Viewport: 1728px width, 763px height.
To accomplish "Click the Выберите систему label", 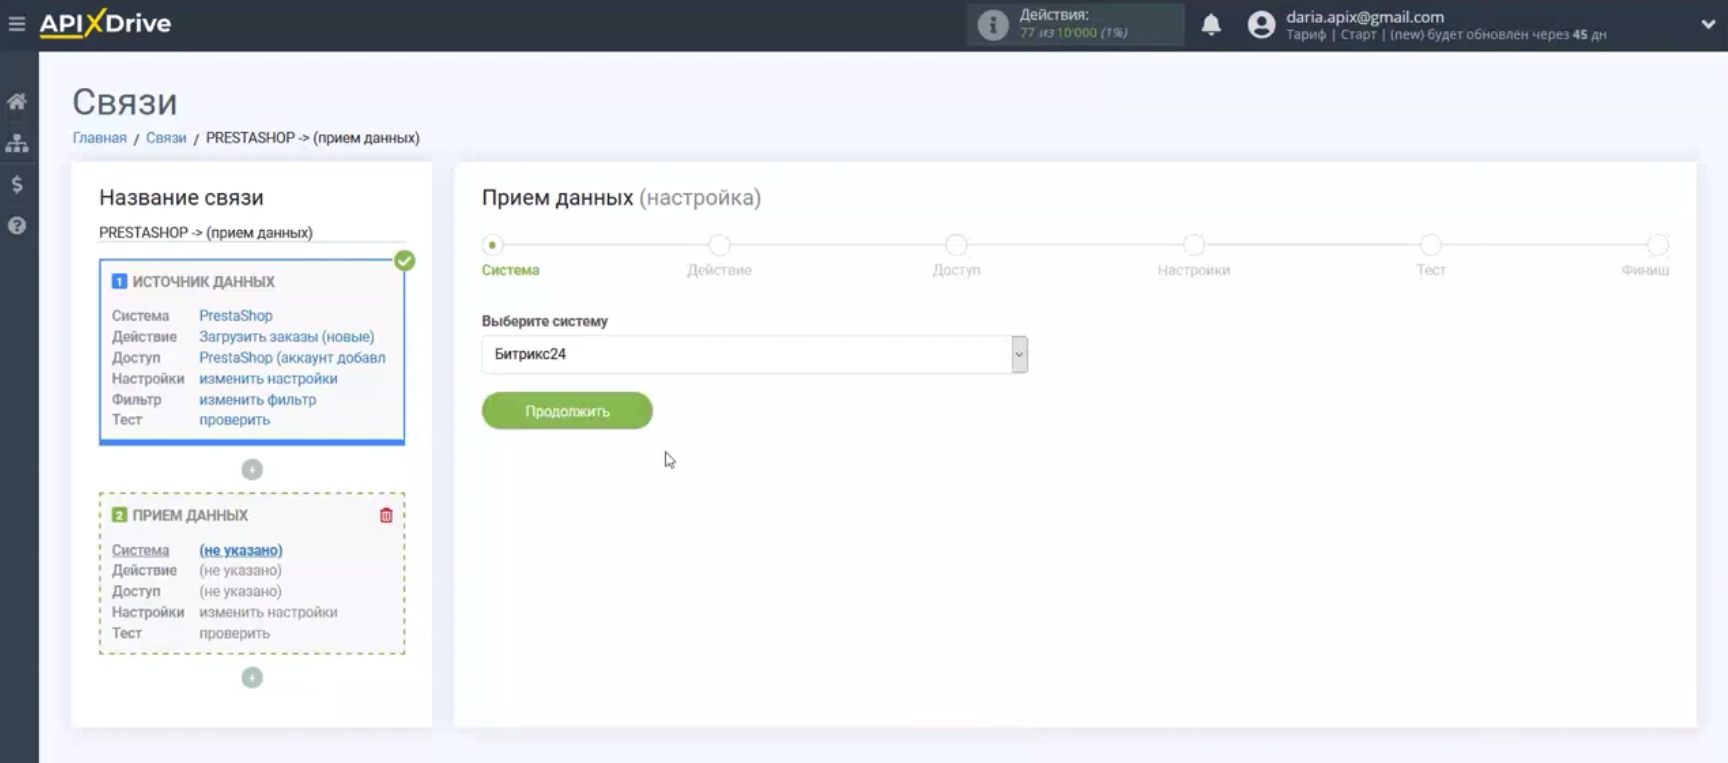I will point(544,321).
